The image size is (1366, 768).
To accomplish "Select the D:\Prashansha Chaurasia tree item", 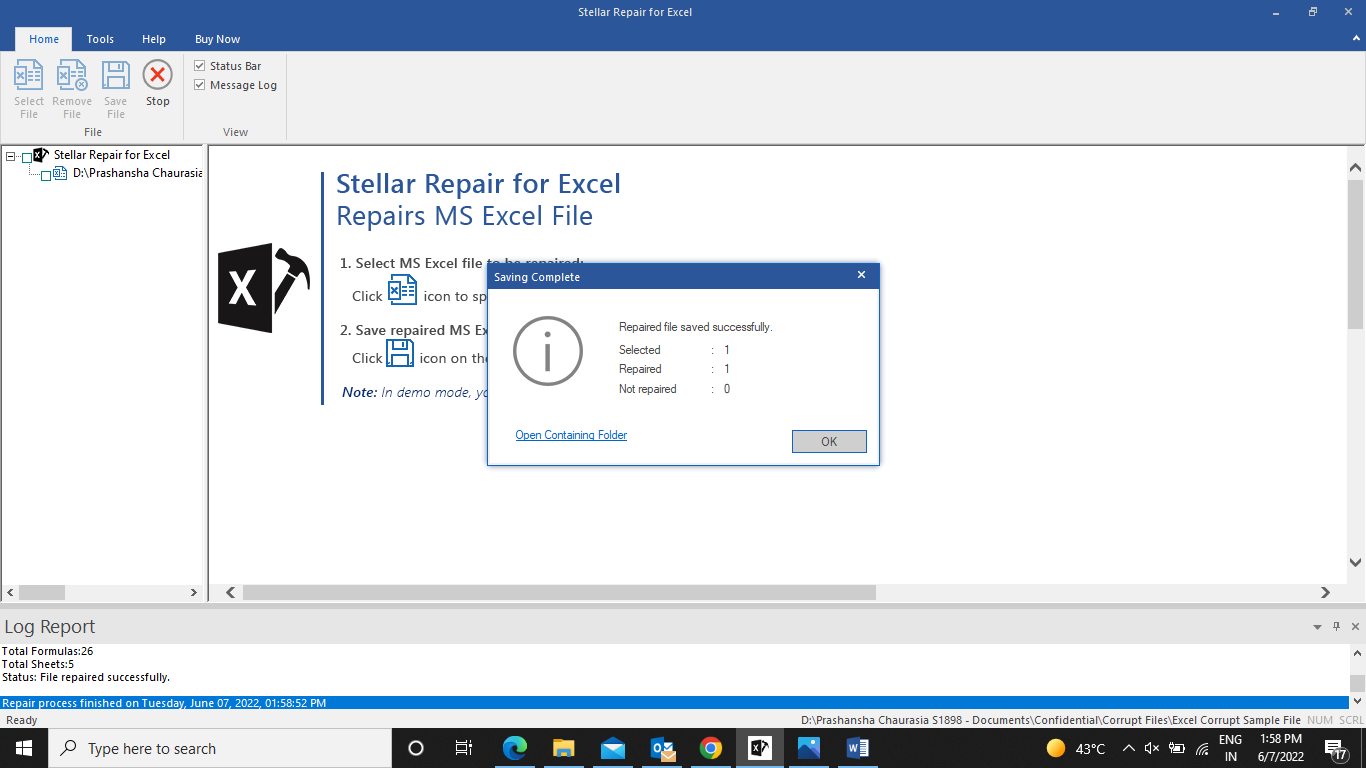I will click(138, 173).
